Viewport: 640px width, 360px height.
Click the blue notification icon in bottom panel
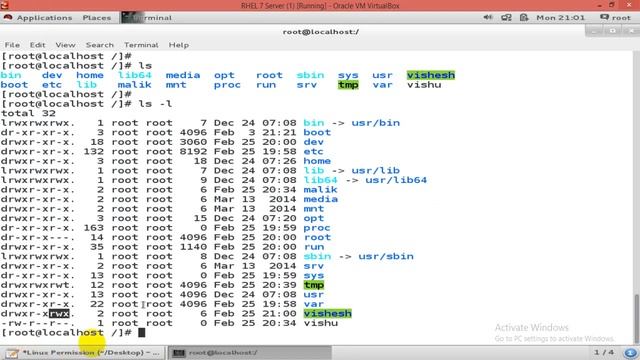pyautogui.click(x=630, y=353)
